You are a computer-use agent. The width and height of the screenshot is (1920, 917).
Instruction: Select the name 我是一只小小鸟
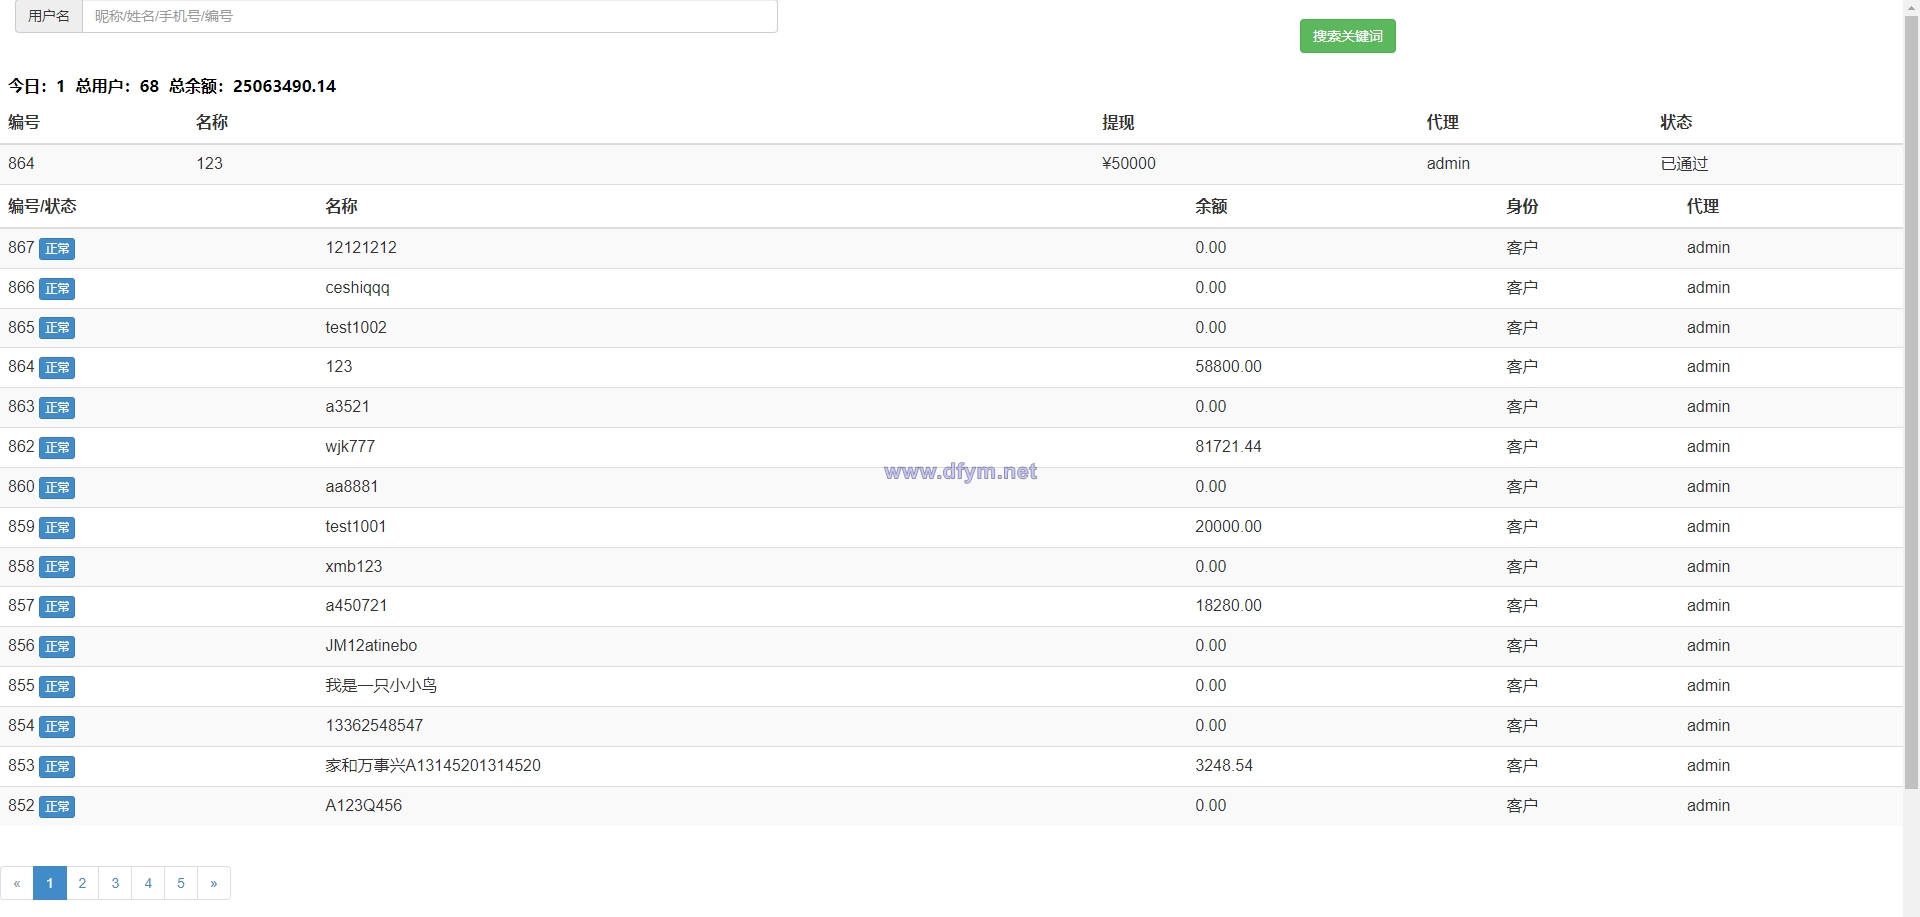[x=381, y=685]
